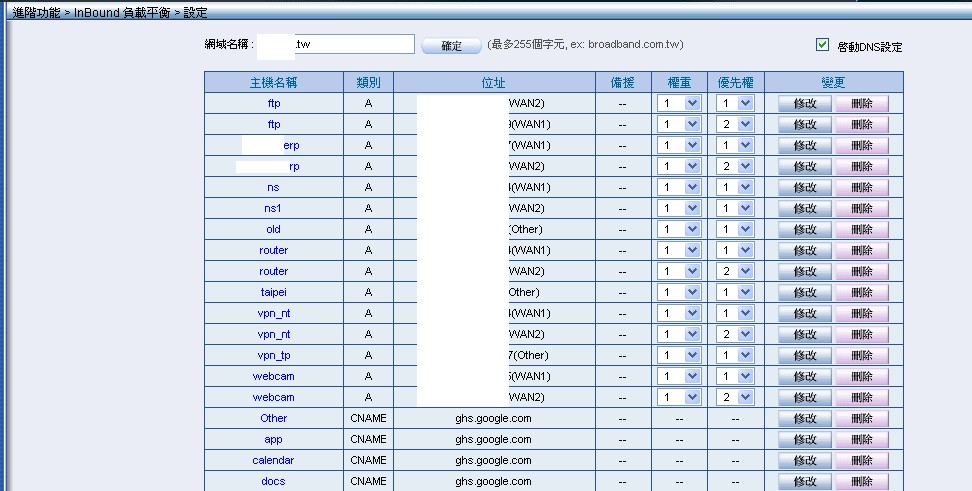The image size is (972, 491).
Task: Click 刪除 for webcam on WAN1
Action: [862, 376]
